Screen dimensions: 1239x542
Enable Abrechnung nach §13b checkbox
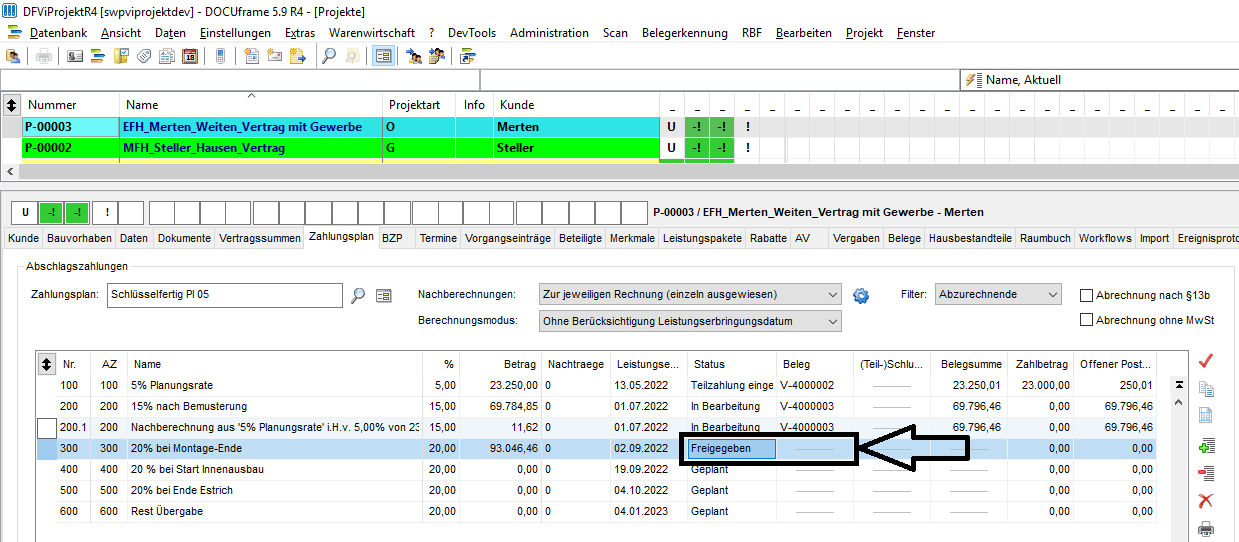click(x=1086, y=295)
